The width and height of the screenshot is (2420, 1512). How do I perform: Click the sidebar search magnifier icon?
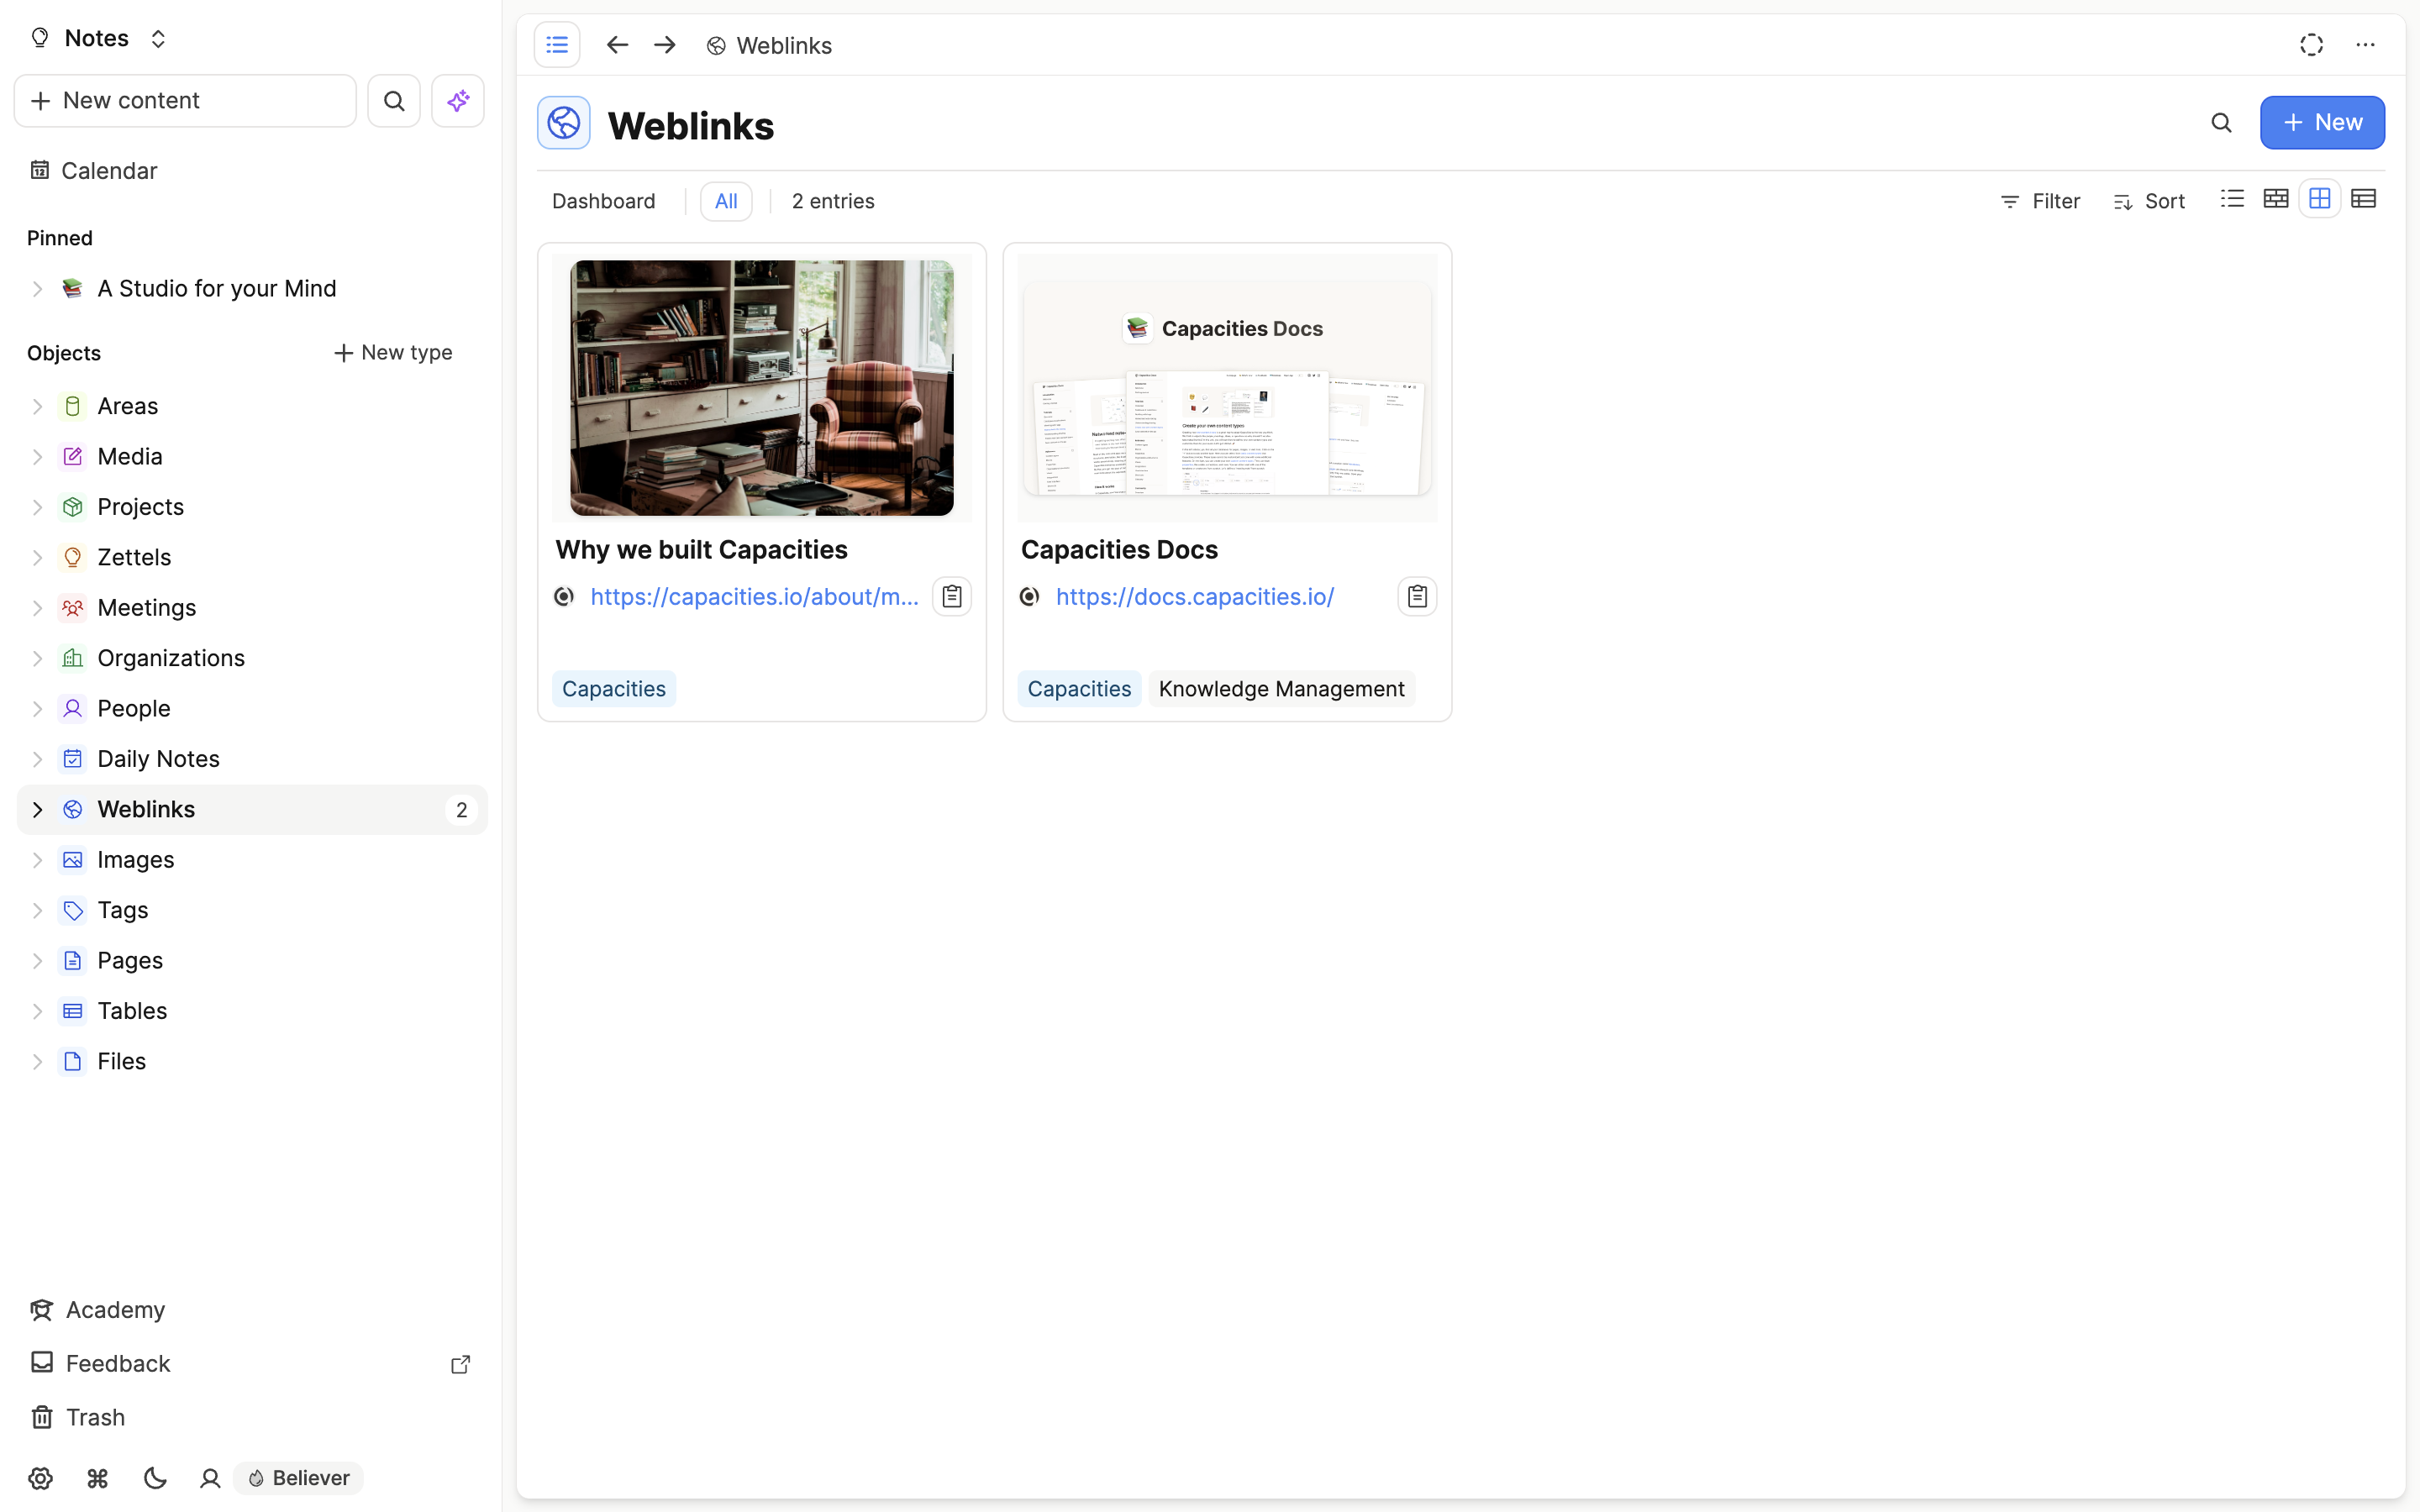point(394,101)
